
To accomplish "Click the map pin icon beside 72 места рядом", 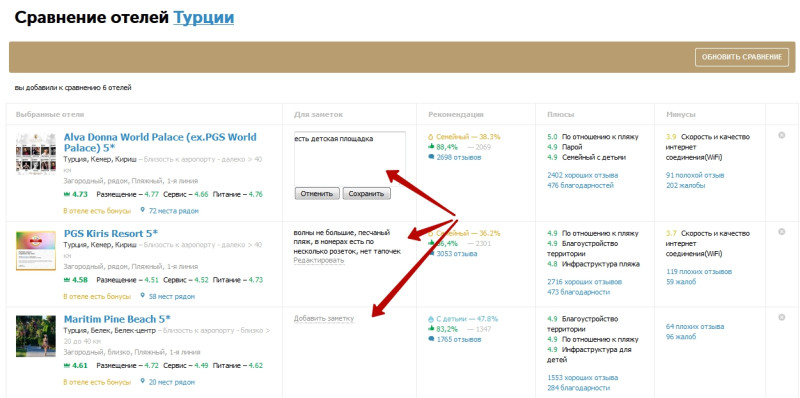I will [143, 210].
